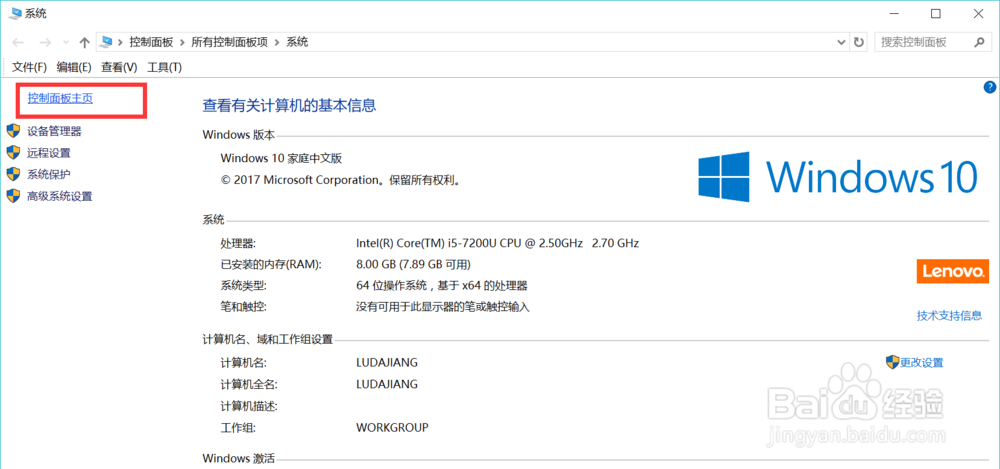Screen dimensions: 1000x469
Task: Click the Forward navigation arrow
Action: 45,43
